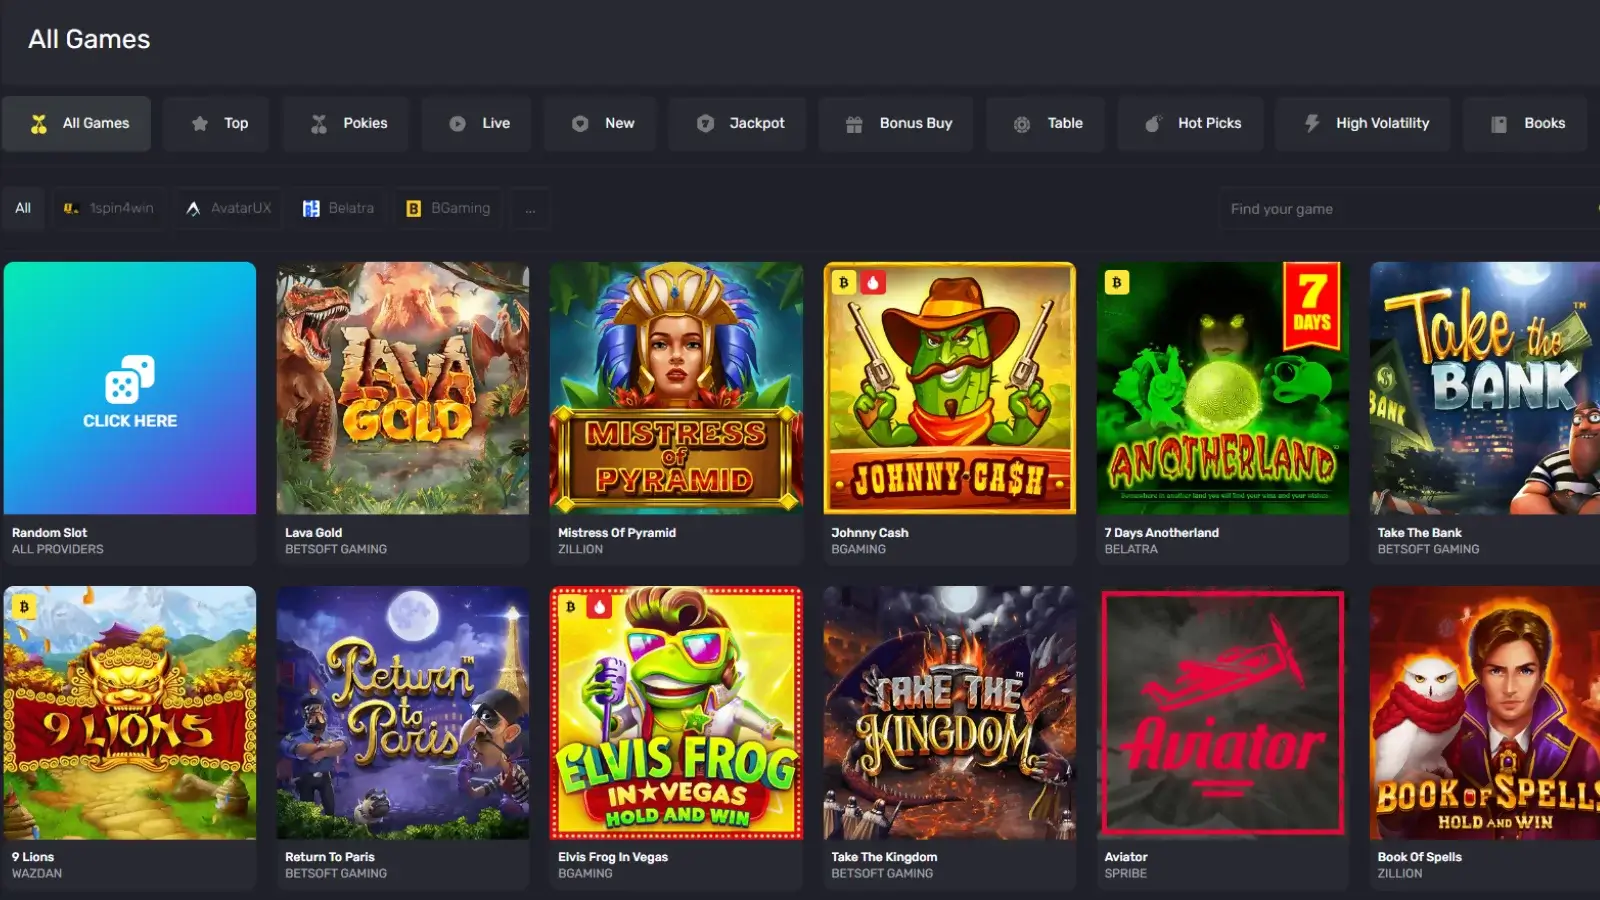Viewport: 1600px width, 900px height.
Task: Open the Elvis Frog In Vegas thumbnail
Action: click(x=676, y=712)
